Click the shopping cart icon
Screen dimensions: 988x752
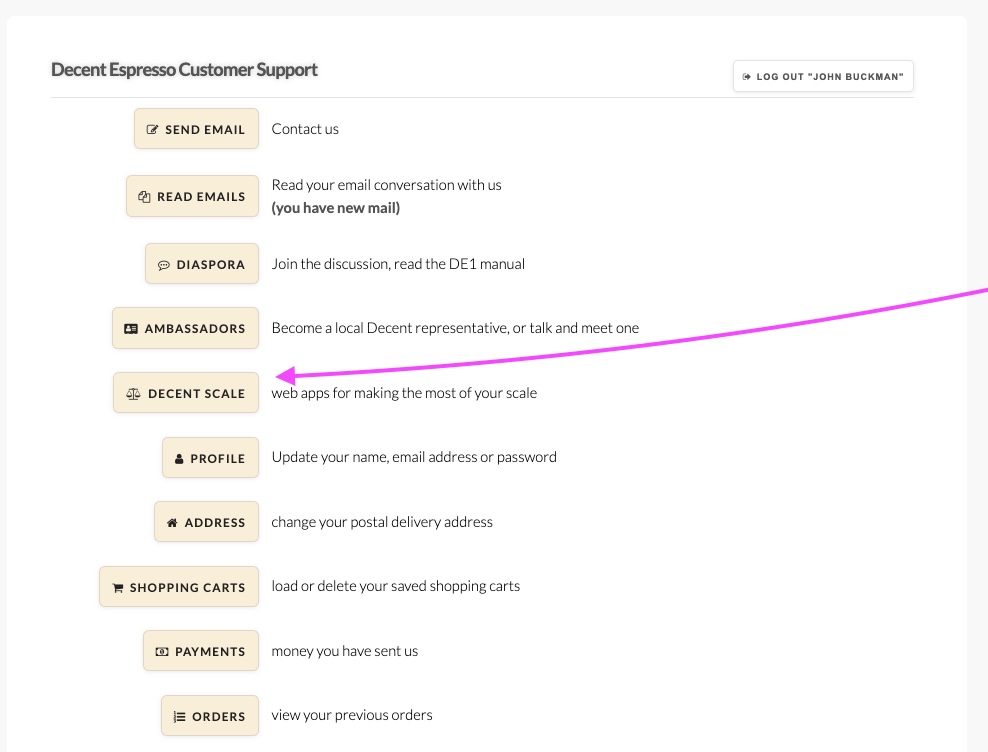tap(118, 588)
